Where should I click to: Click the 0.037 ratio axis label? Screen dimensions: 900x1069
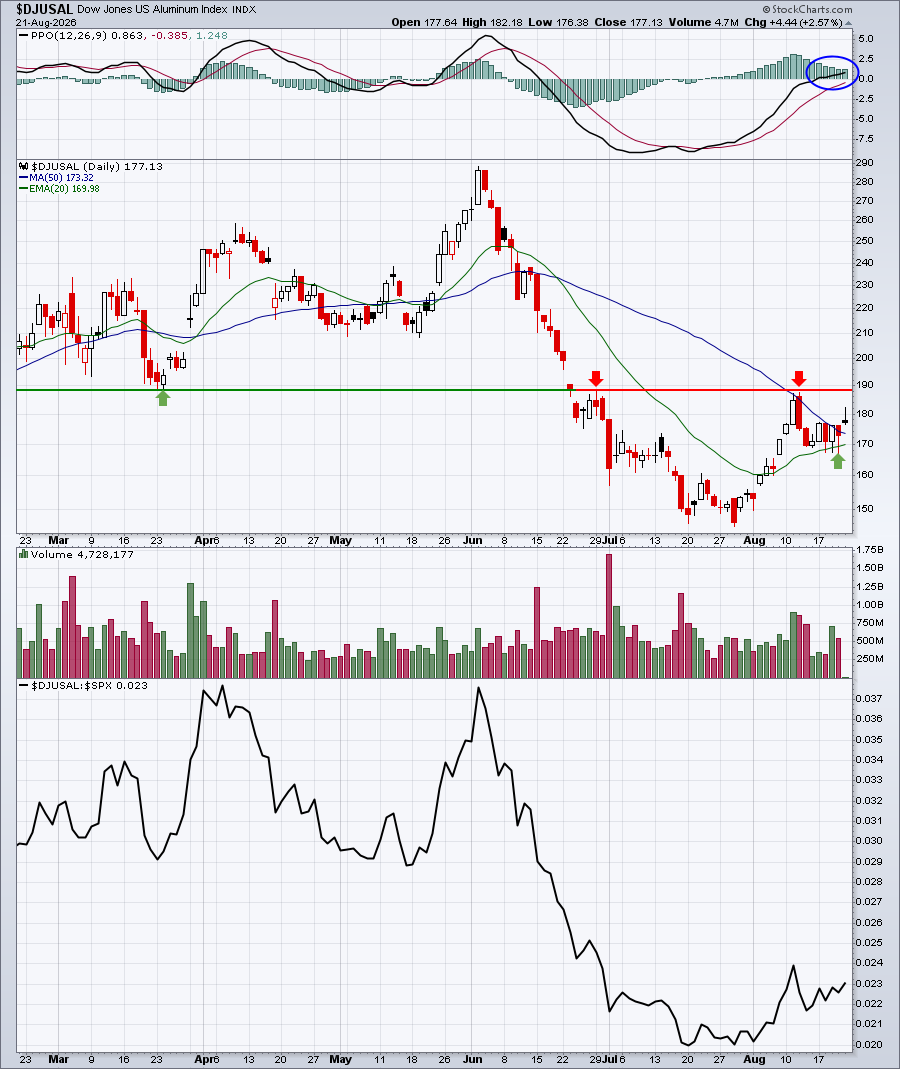click(x=869, y=698)
